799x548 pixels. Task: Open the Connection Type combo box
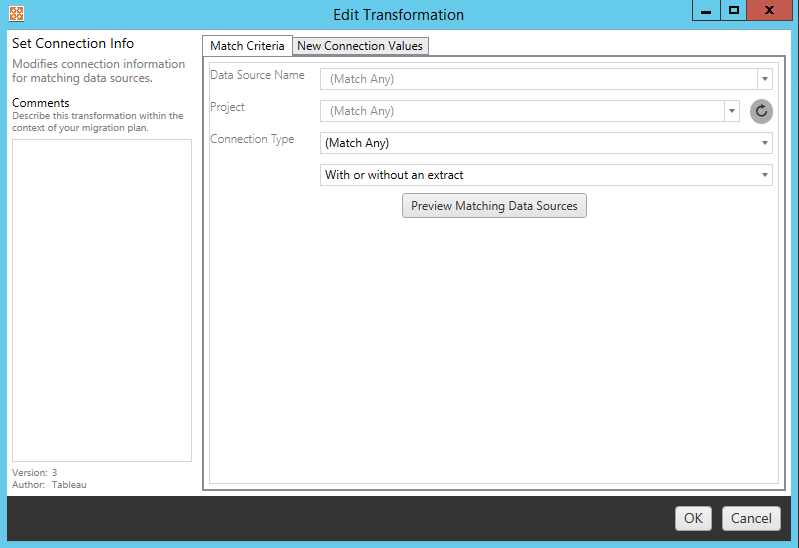pyautogui.click(x=538, y=143)
